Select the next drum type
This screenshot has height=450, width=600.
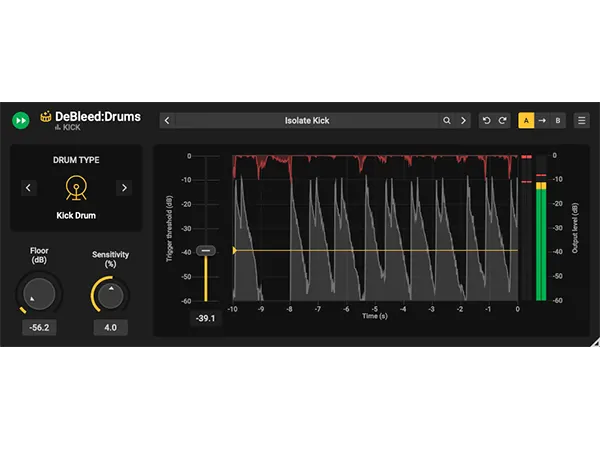[x=124, y=188]
